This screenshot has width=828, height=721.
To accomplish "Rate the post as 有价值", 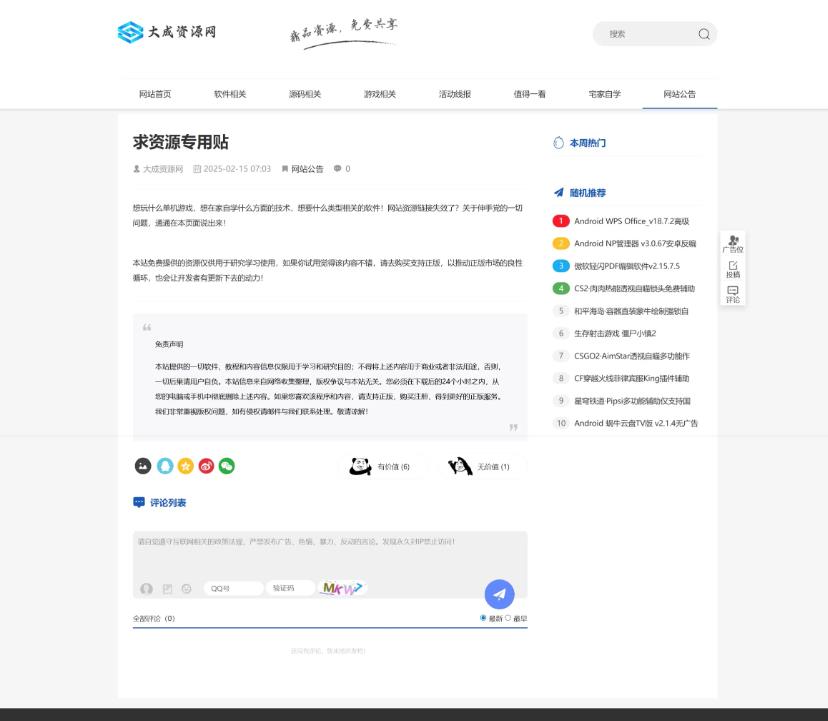I will point(380,465).
